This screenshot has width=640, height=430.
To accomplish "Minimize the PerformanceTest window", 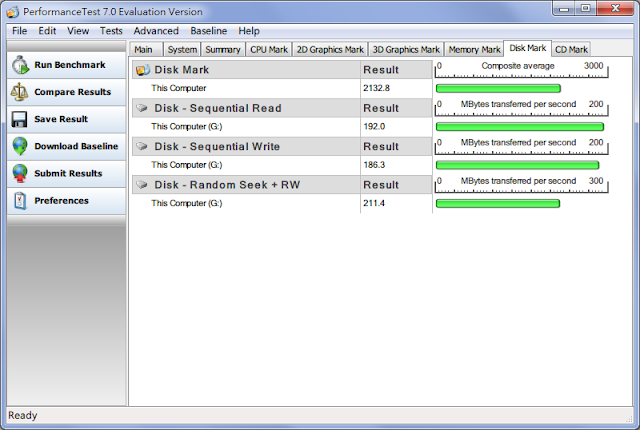I will tap(564, 9).
